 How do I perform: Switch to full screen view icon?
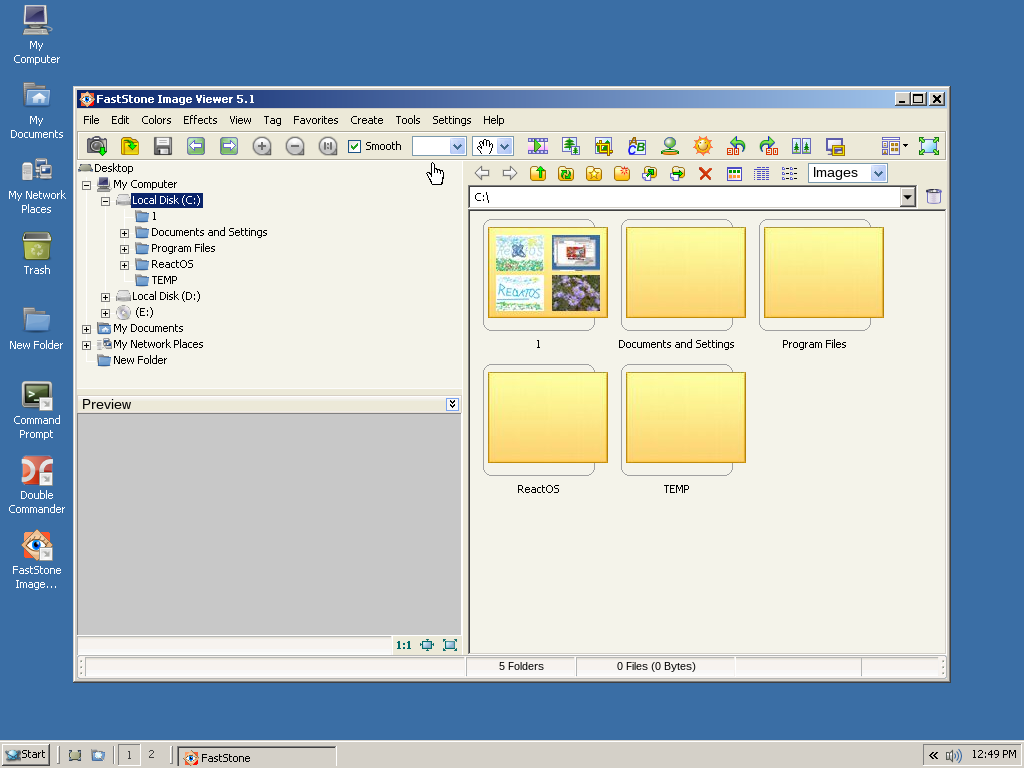coord(929,146)
